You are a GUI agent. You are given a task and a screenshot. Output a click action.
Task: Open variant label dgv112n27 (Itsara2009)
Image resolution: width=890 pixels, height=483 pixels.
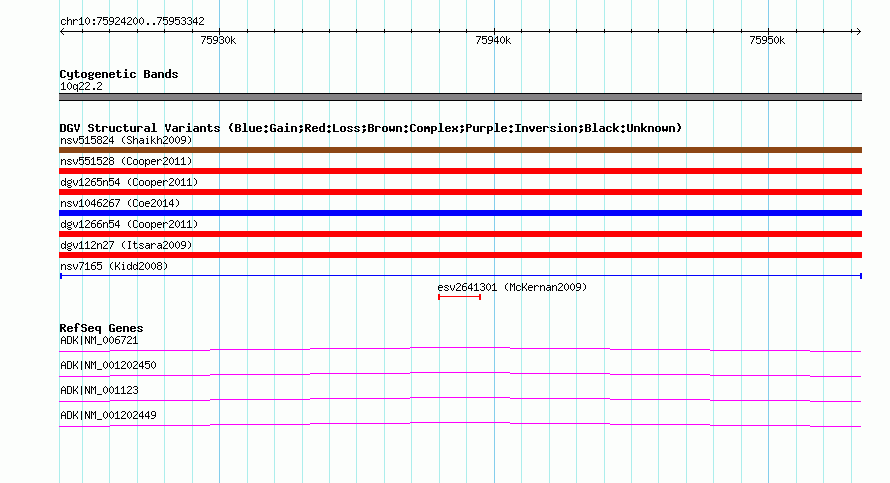tap(126, 245)
